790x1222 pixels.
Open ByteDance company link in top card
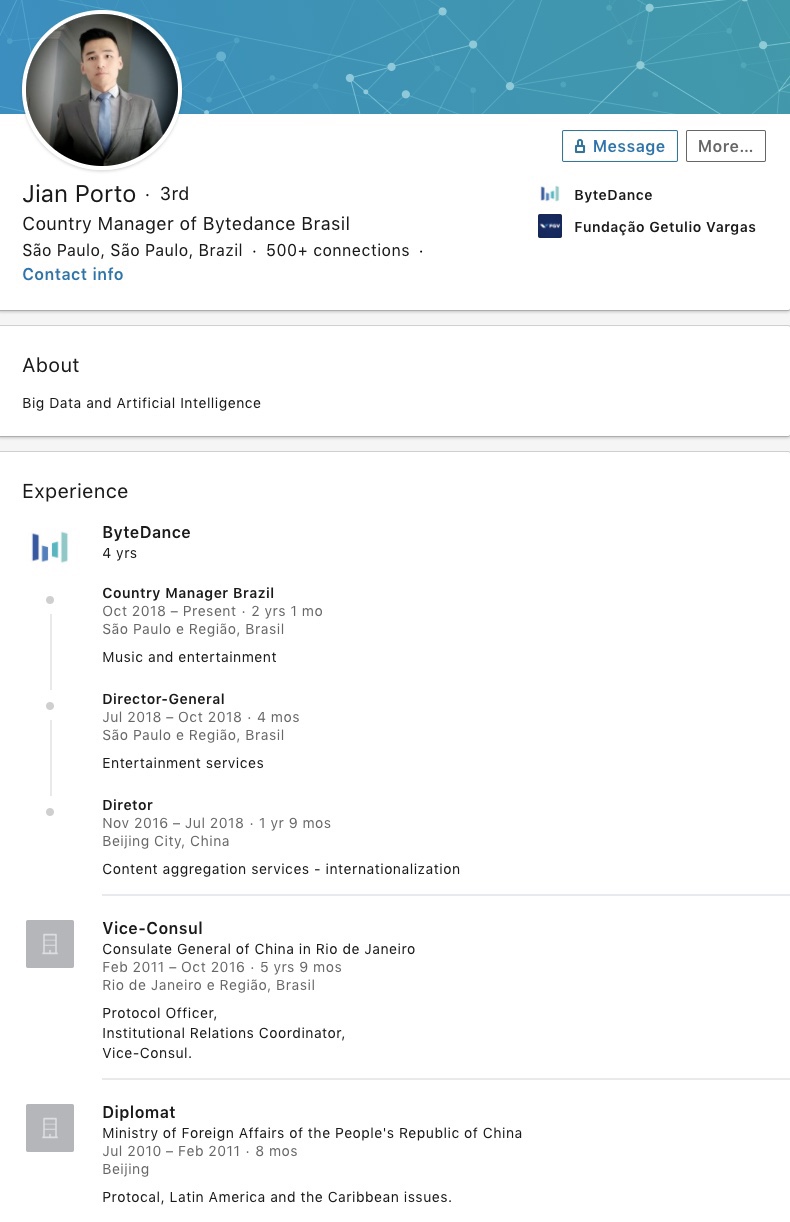coord(613,195)
